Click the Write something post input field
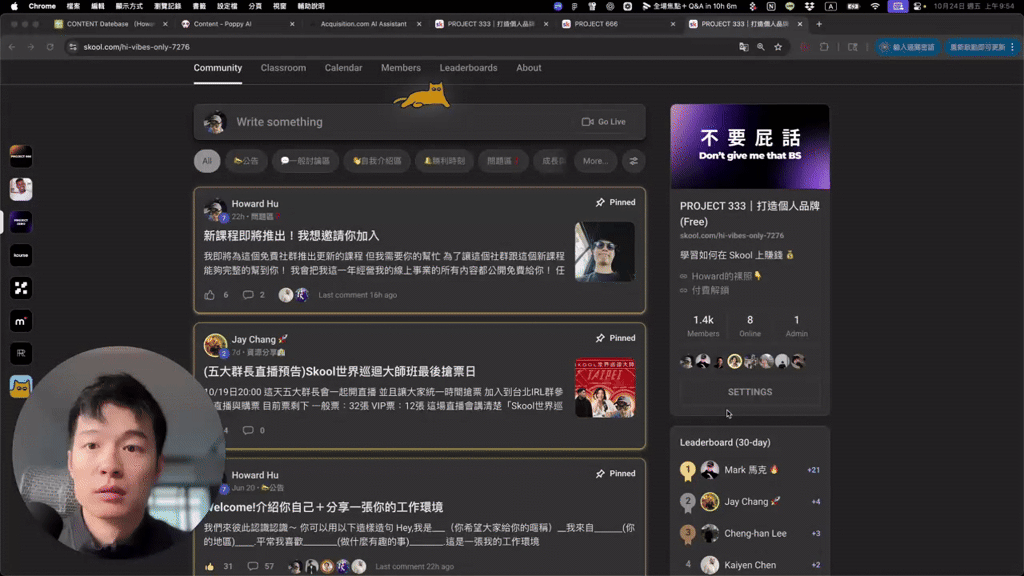This screenshot has width=1024, height=576. (x=400, y=121)
